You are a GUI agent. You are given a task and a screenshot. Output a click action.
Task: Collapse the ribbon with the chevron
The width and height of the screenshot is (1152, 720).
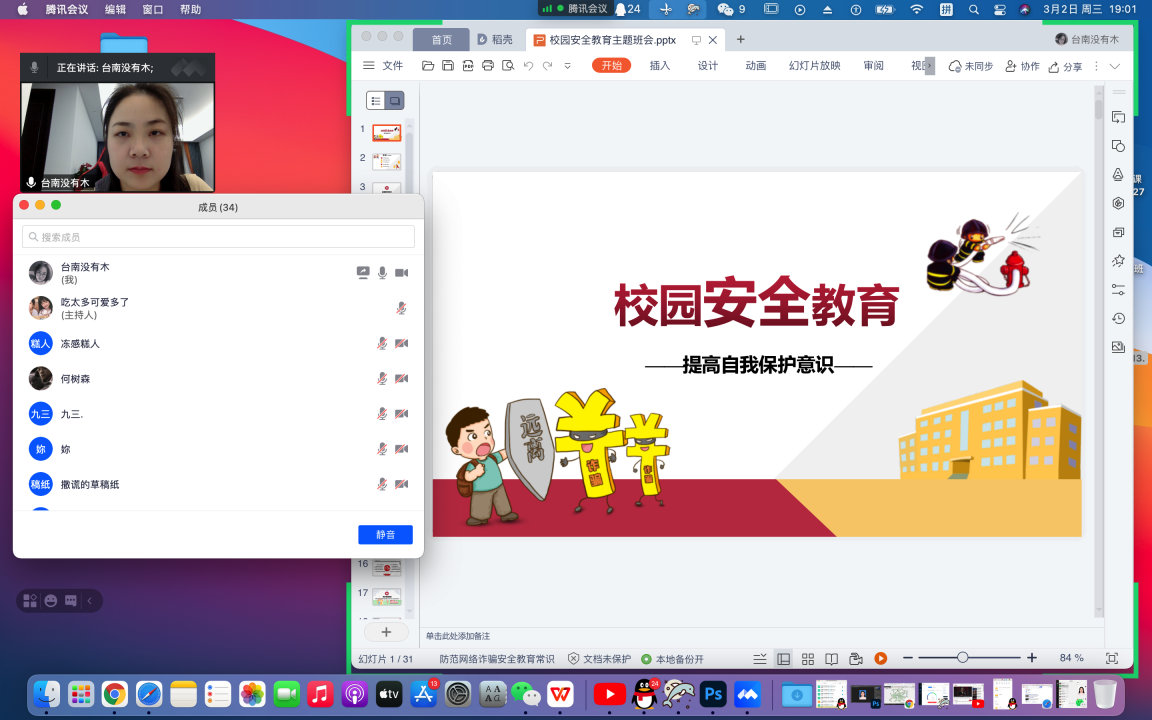pos(1115,66)
